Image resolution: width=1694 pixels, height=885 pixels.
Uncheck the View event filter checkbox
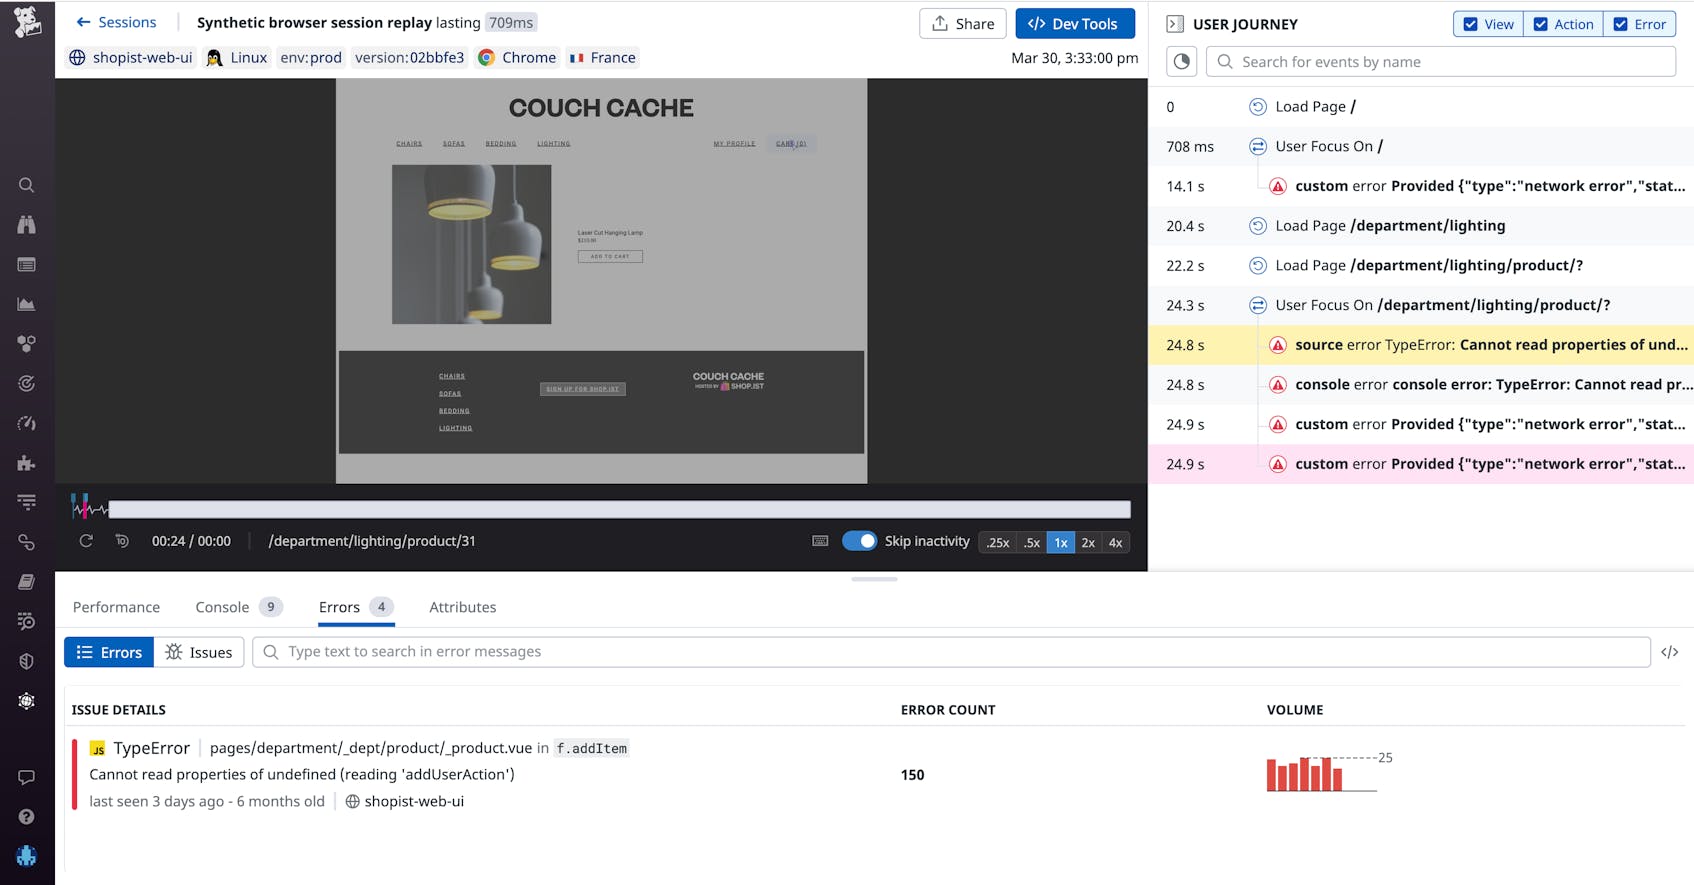1470,24
